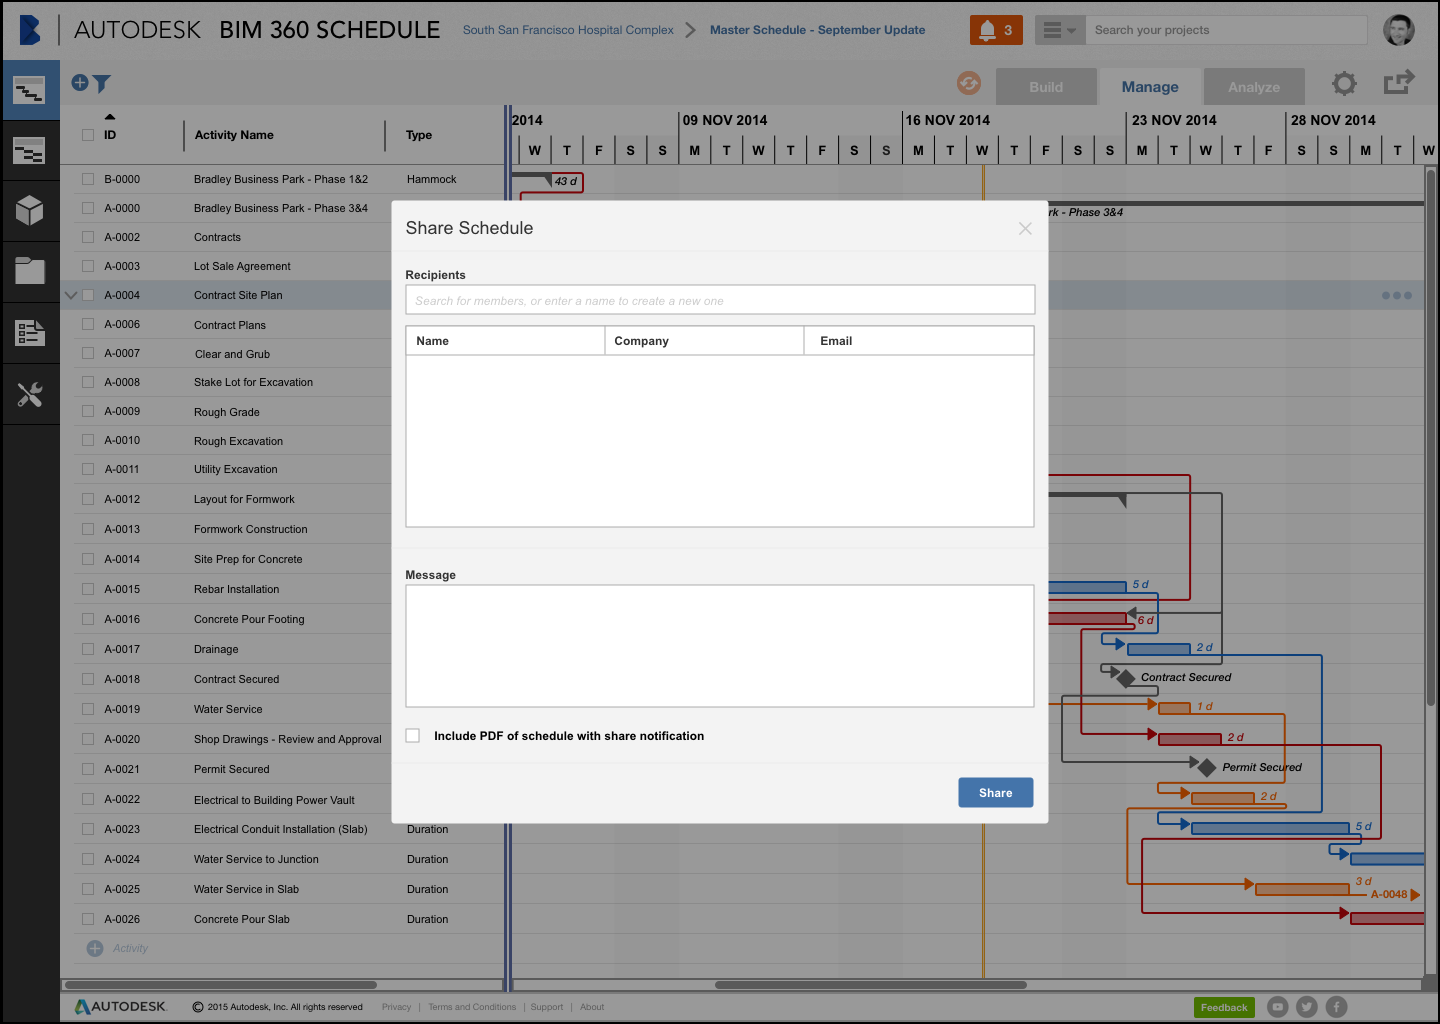The image size is (1440, 1024).
Task: Click the activity table horizontal scrollbar
Action: (x=222, y=985)
